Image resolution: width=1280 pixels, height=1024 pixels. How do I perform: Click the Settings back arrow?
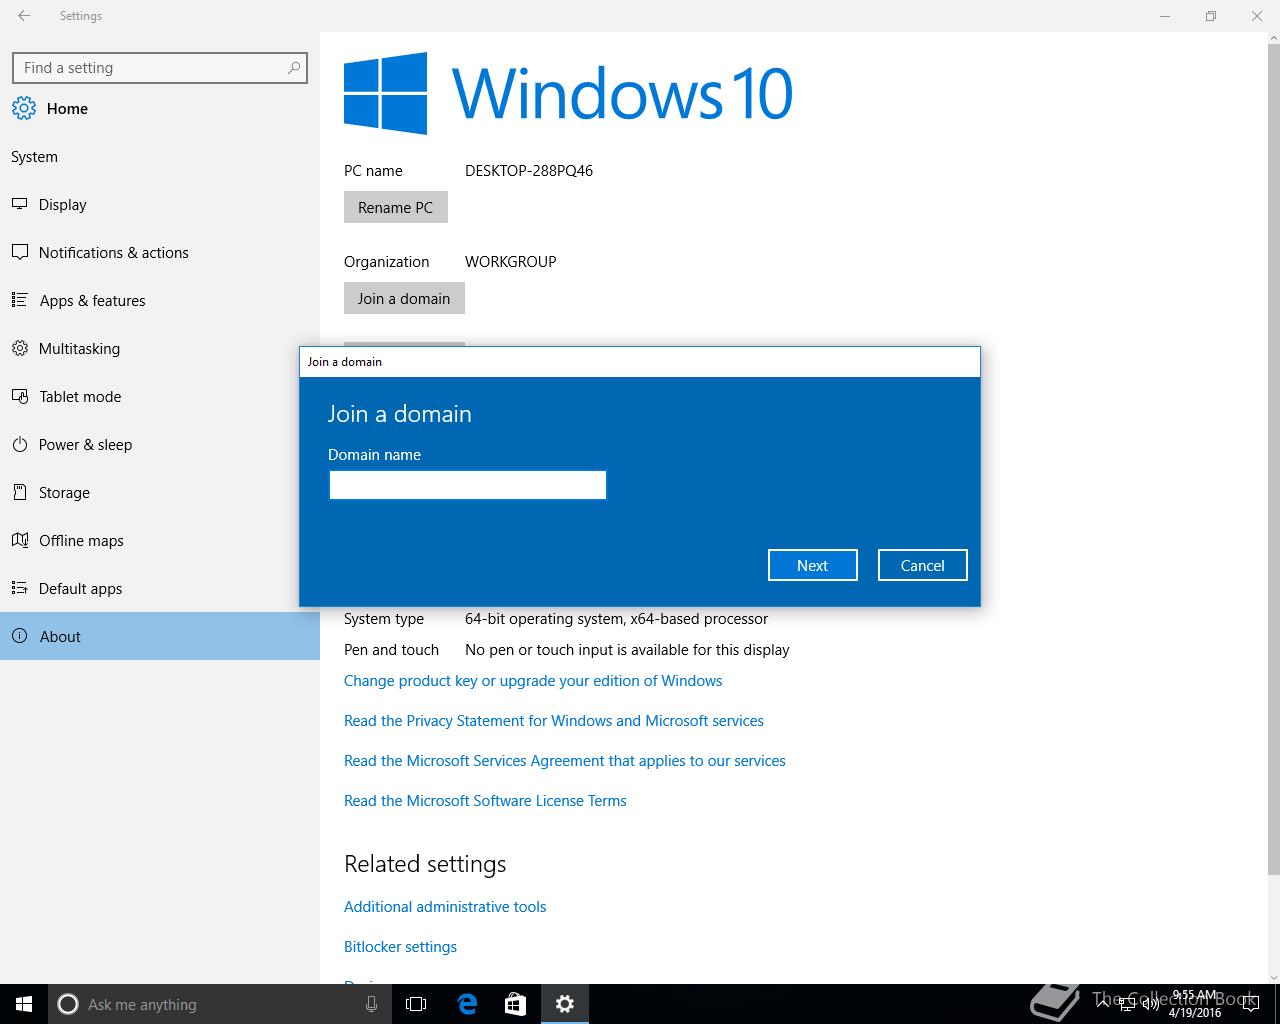pyautogui.click(x=24, y=16)
